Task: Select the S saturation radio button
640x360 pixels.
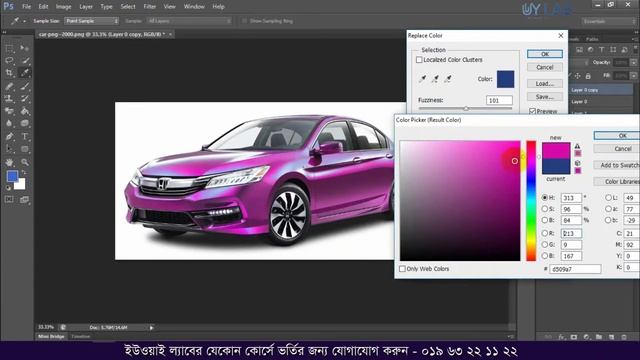Action: point(544,209)
